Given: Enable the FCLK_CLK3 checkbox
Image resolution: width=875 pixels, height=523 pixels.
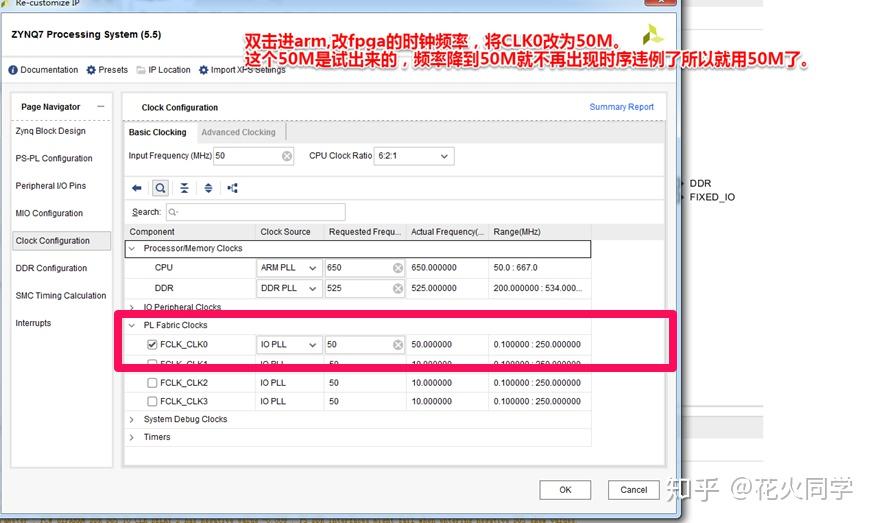Looking at the screenshot, I should [x=152, y=401].
